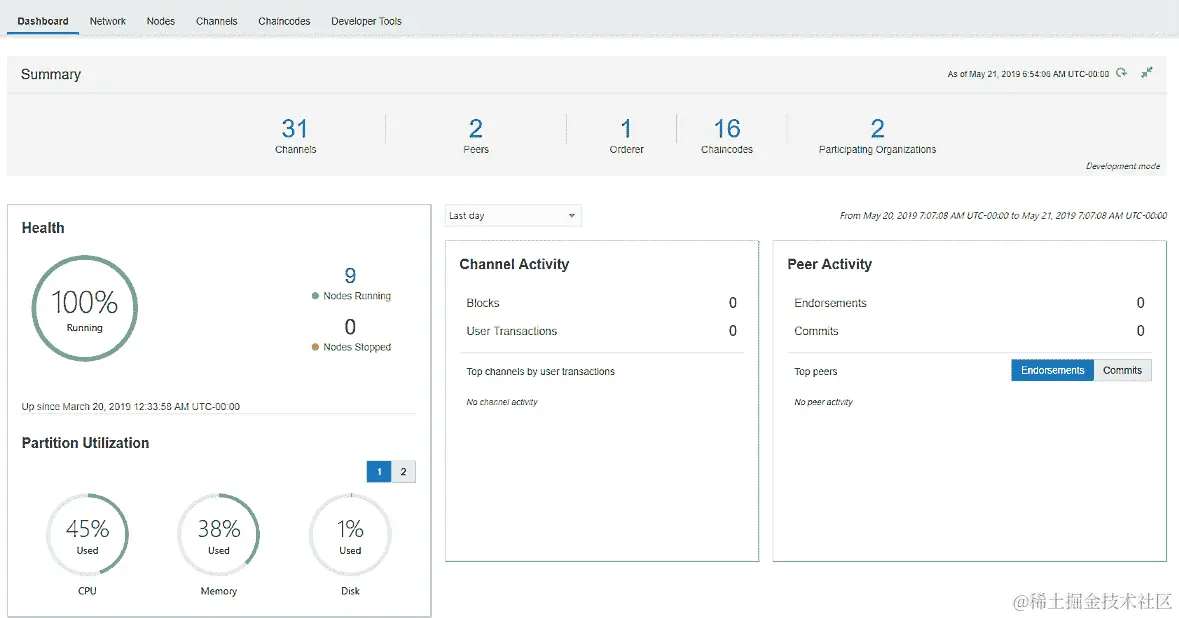Click the Commits row in Peer Activity

(x=969, y=331)
